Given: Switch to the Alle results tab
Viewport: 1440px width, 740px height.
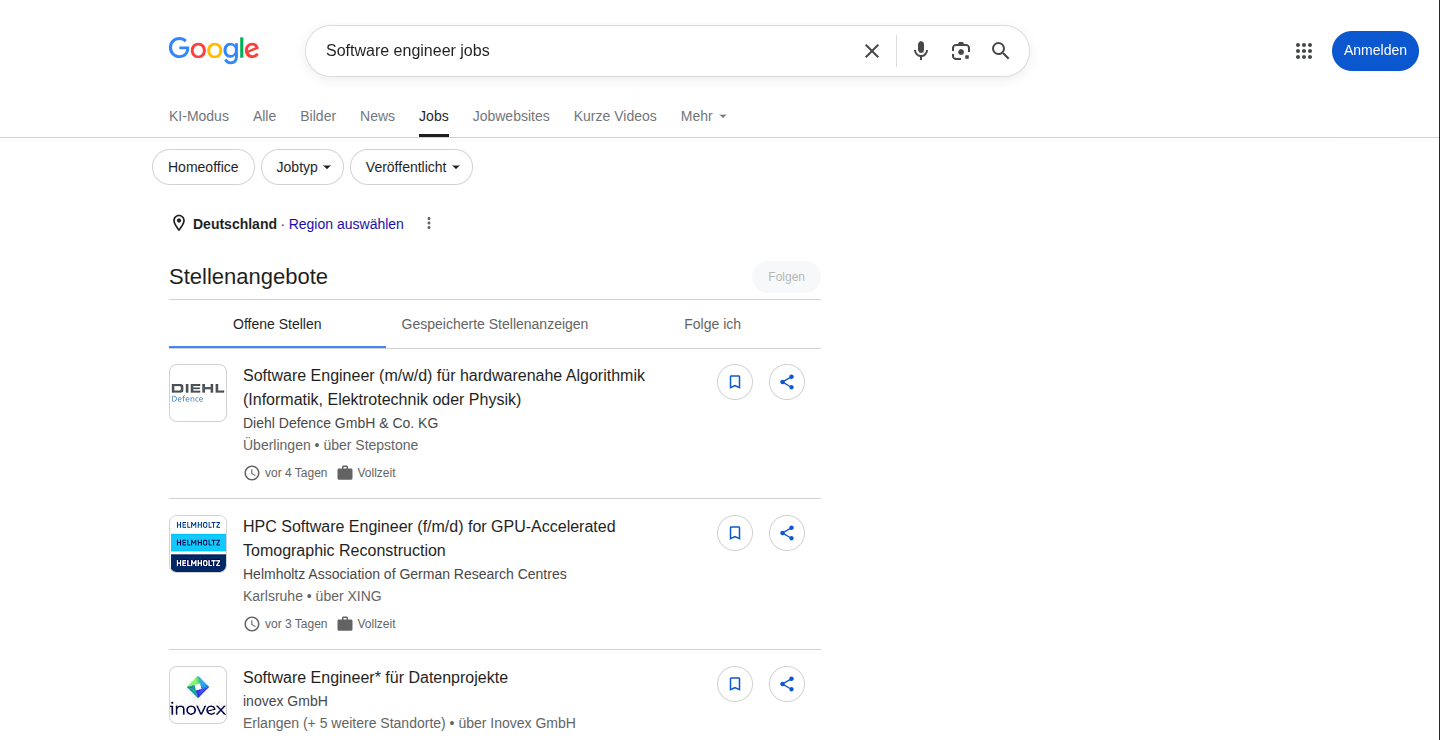Looking at the screenshot, I should (264, 116).
